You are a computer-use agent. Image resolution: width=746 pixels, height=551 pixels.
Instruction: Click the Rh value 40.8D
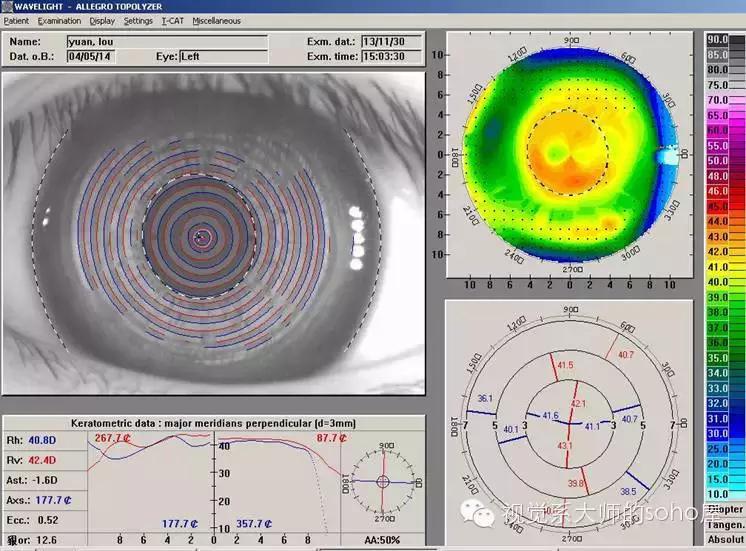tap(42, 440)
